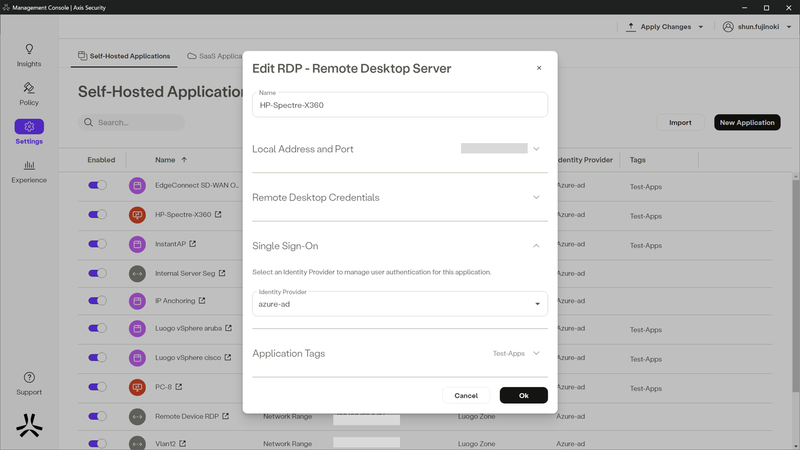Open the Insights section in sidebar
Image resolution: width=800 pixels, height=450 pixels.
click(x=29, y=55)
